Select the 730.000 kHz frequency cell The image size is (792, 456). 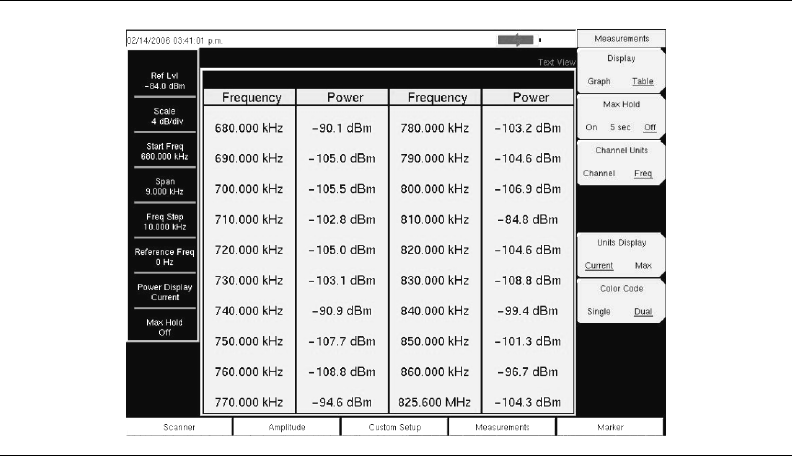click(249, 280)
